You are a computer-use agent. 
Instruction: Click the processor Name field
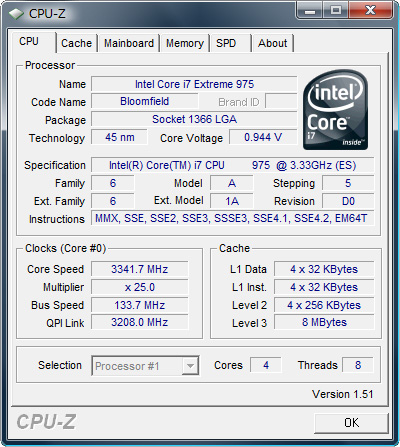[x=194, y=84]
